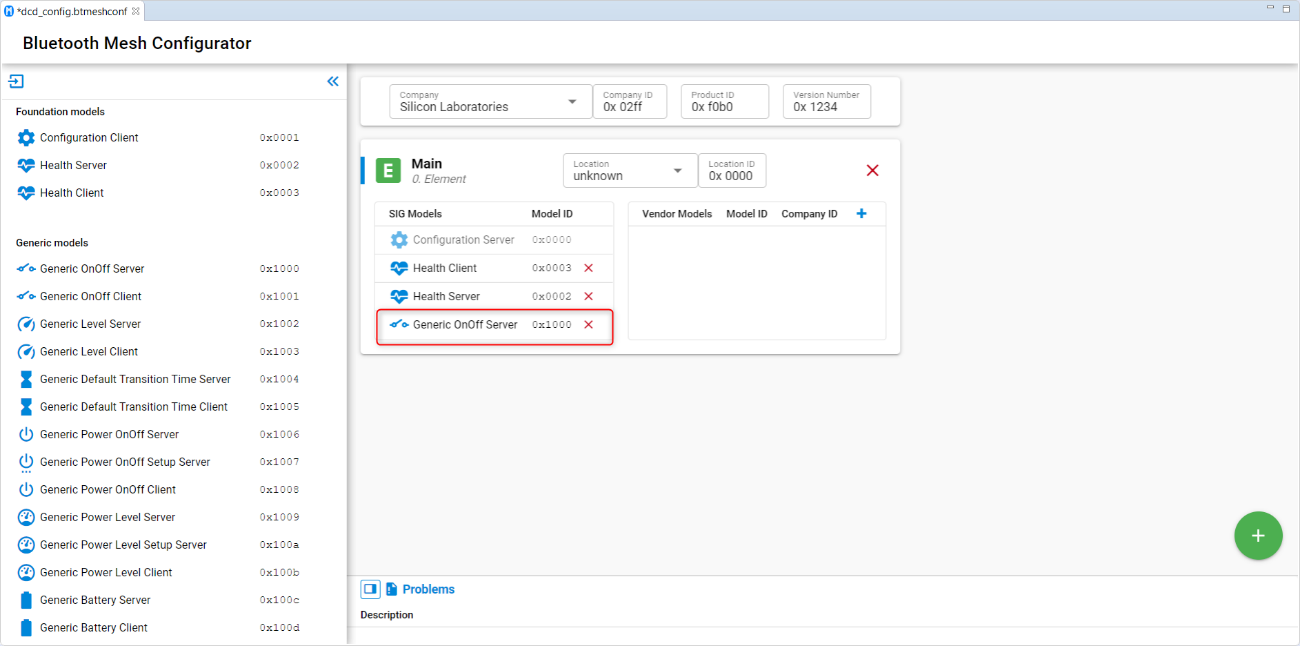Edit the Version Number field

pyautogui.click(x=827, y=102)
